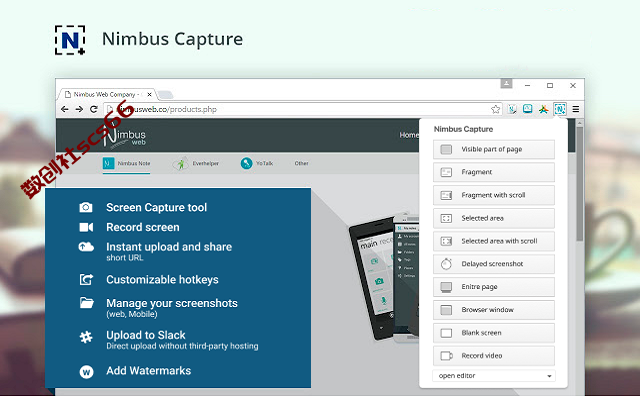Click 'Screen Capture tool' text

point(157,207)
